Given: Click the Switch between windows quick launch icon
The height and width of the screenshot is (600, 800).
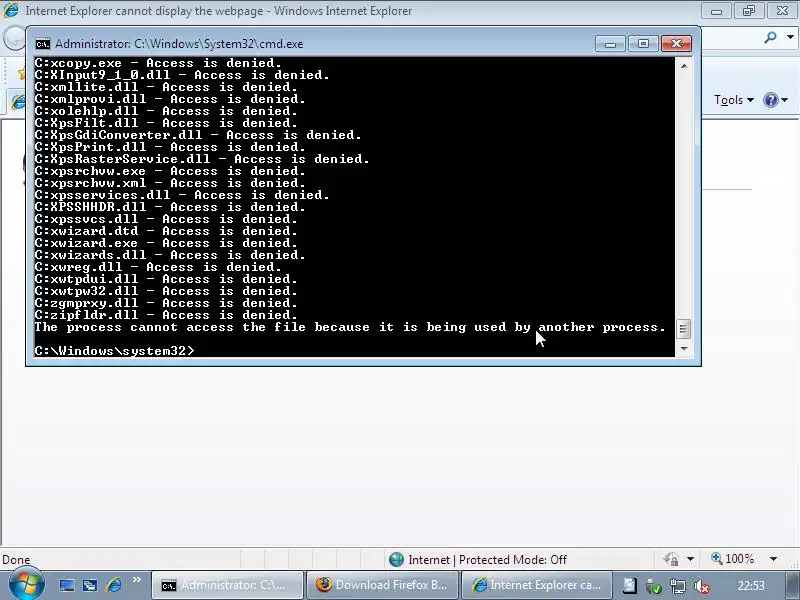Looking at the screenshot, I should click(x=90, y=585).
